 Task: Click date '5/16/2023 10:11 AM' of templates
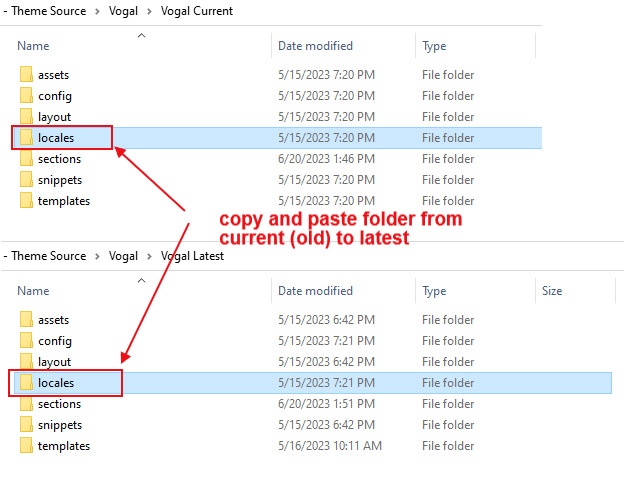pyautogui.click(x=330, y=446)
